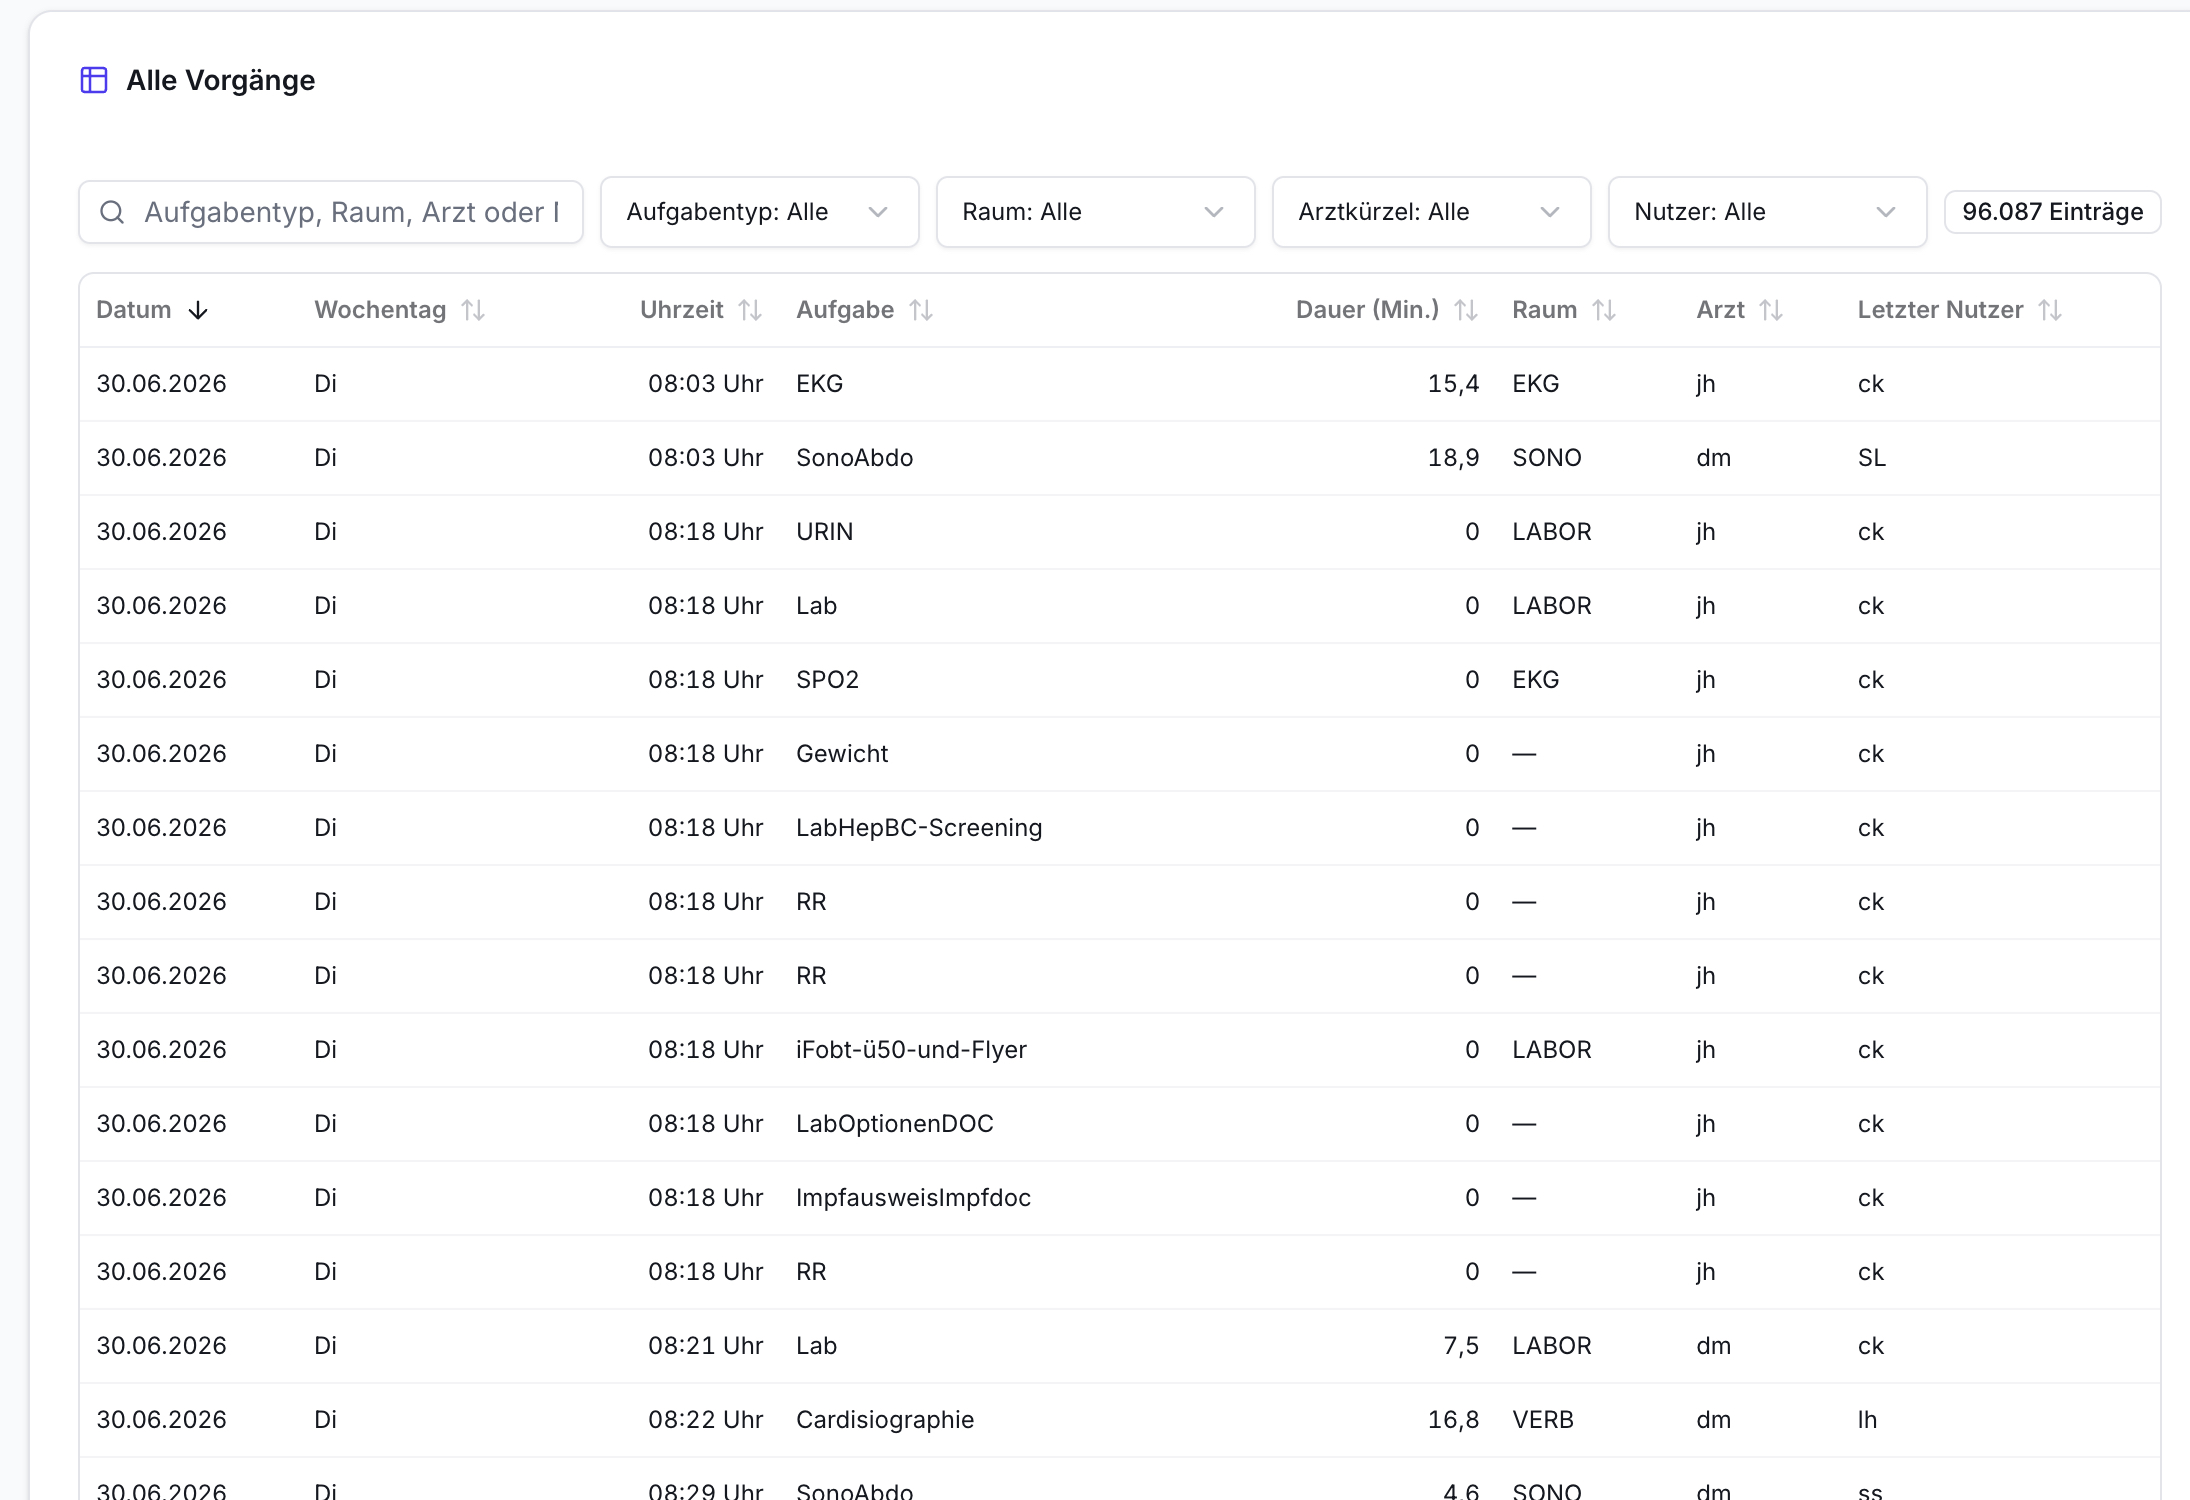Focus the Aufgabentyp, Raum, Arzt search field
This screenshot has width=2190, height=1500.
(331, 212)
